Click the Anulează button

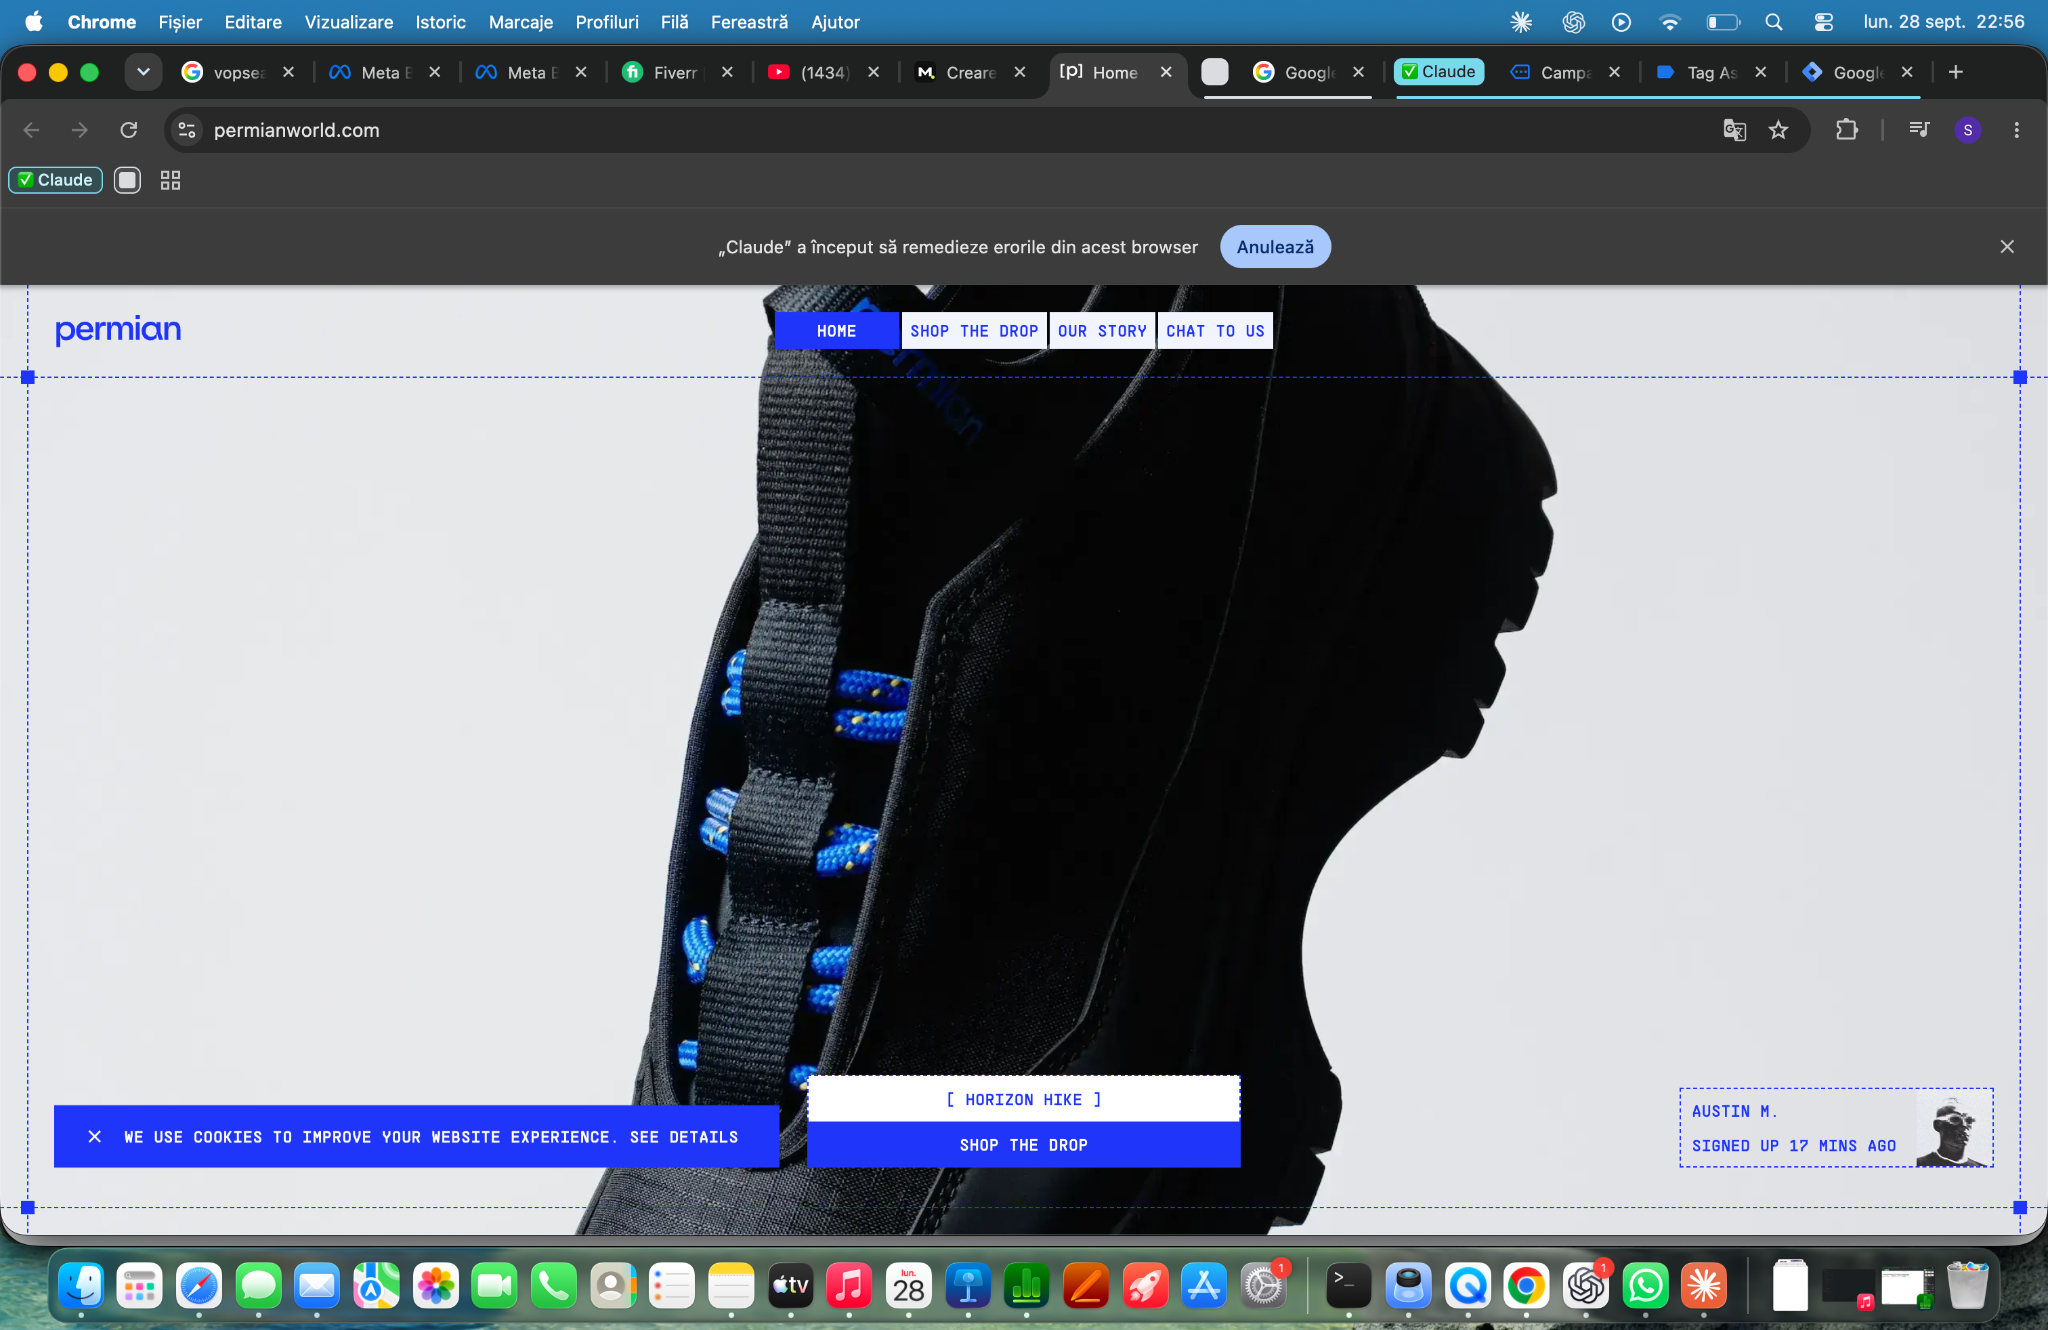[x=1275, y=247]
